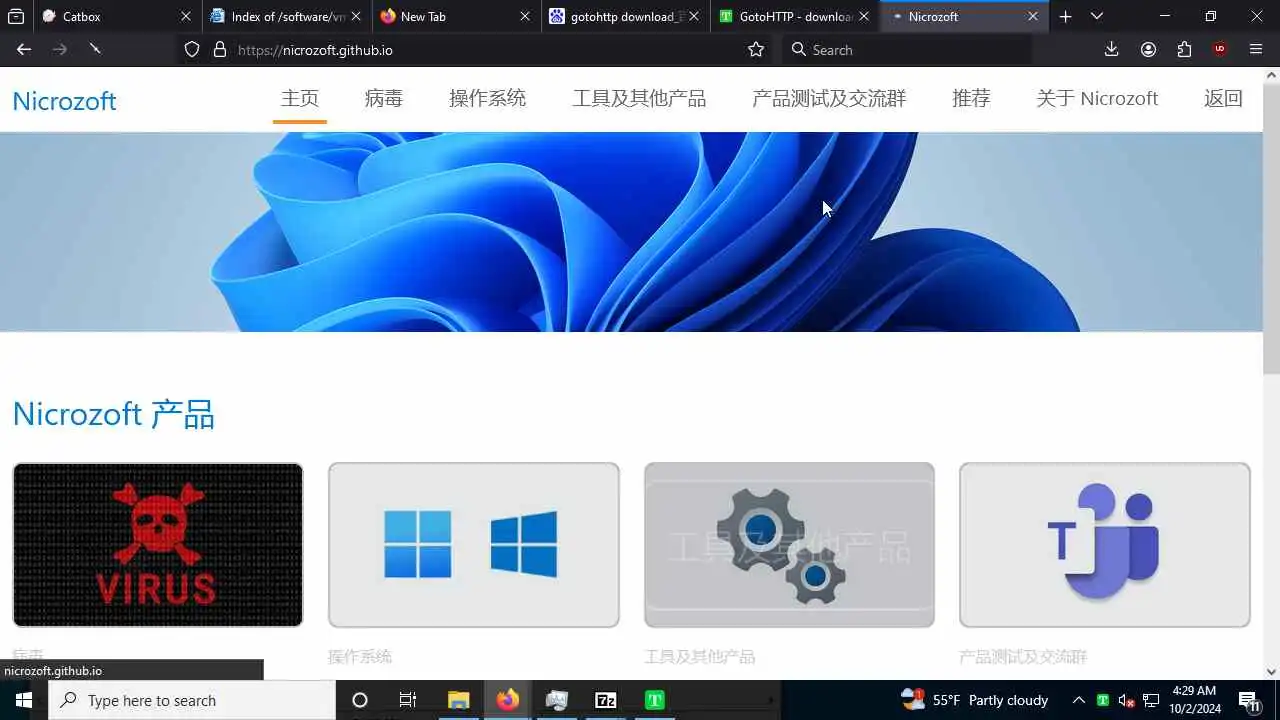Open 产品测试及交流群 navigation item
1280x720 pixels.
[829, 98]
